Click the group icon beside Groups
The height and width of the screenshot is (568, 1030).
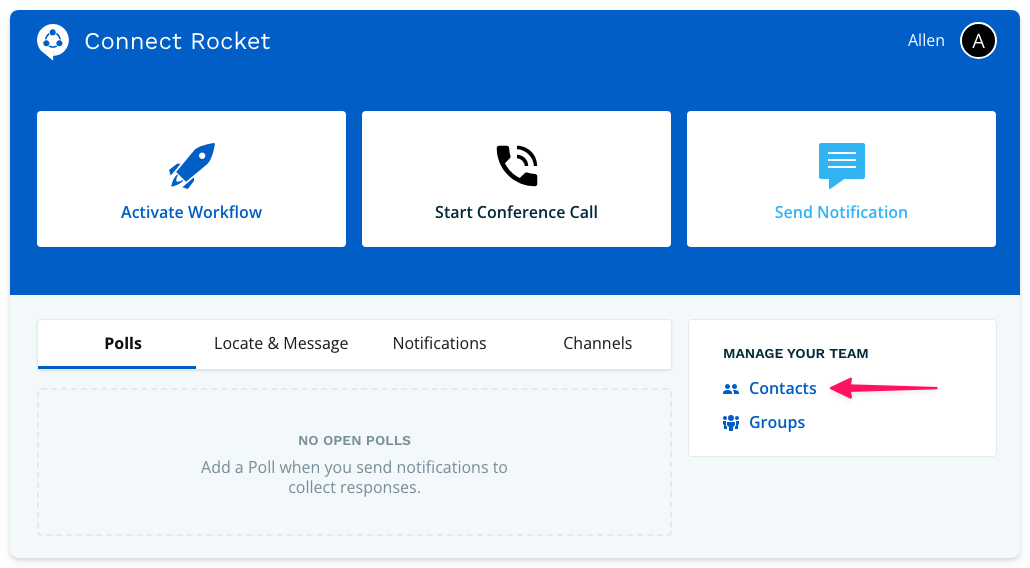coord(730,423)
